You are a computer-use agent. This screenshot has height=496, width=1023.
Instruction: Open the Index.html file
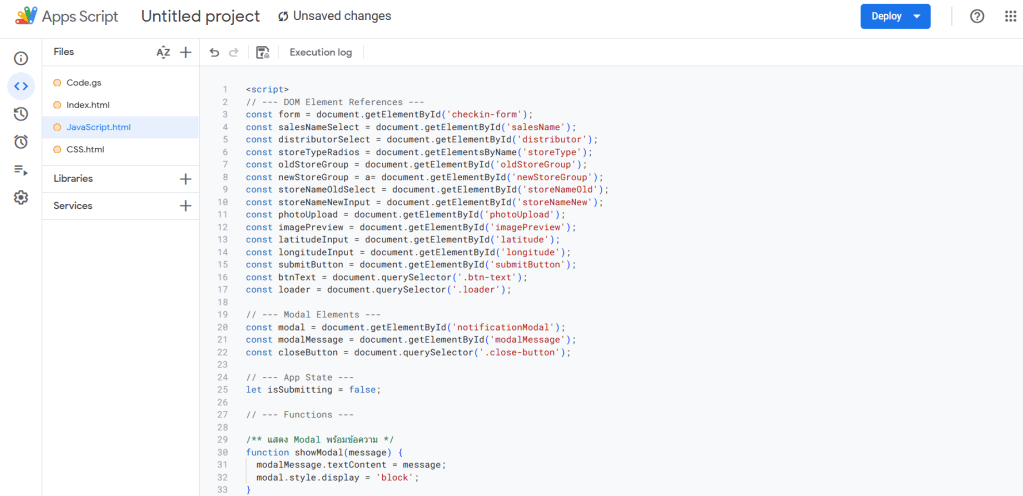coord(87,105)
